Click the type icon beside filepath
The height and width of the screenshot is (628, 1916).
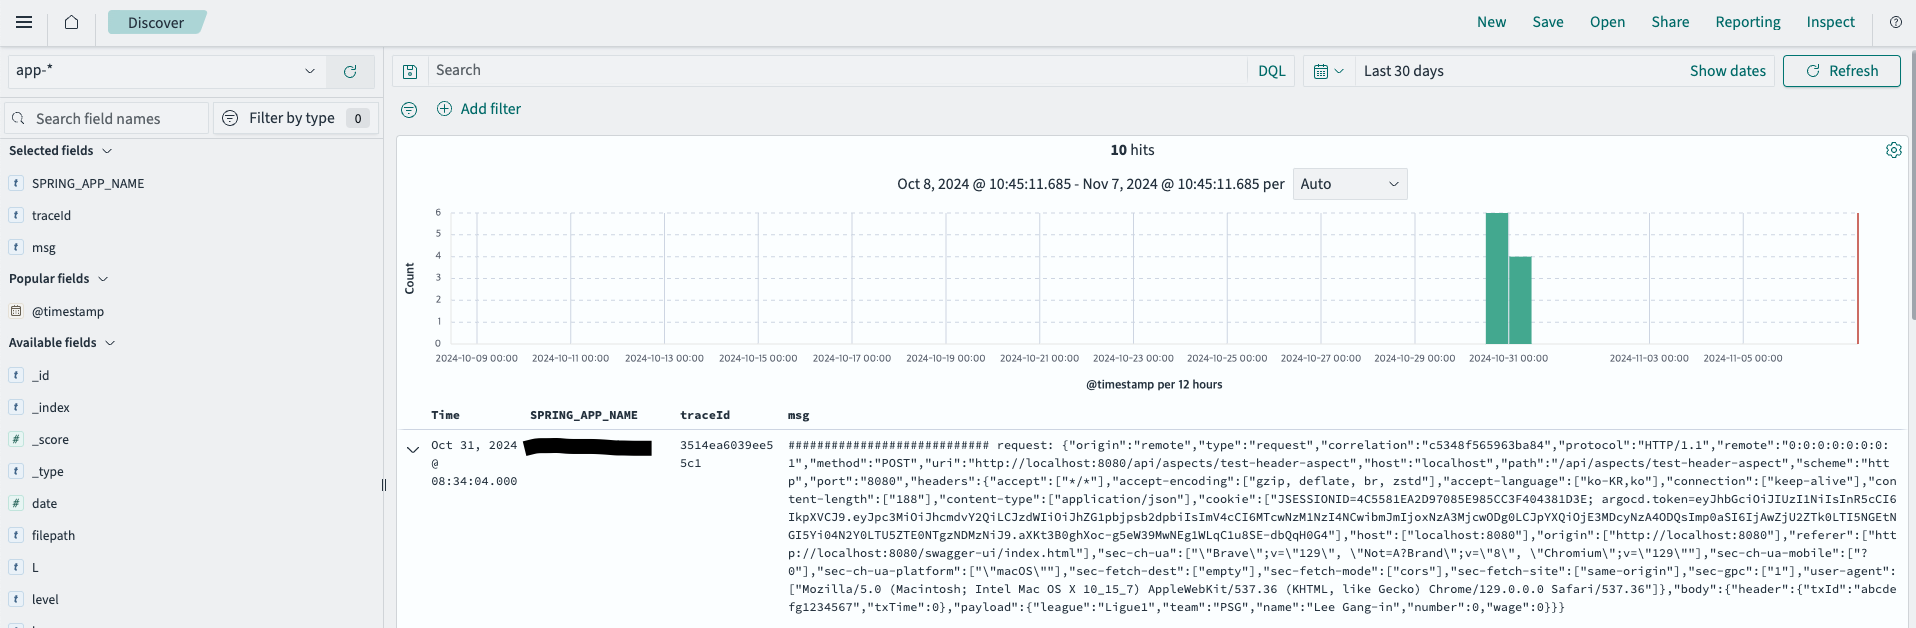tap(16, 535)
